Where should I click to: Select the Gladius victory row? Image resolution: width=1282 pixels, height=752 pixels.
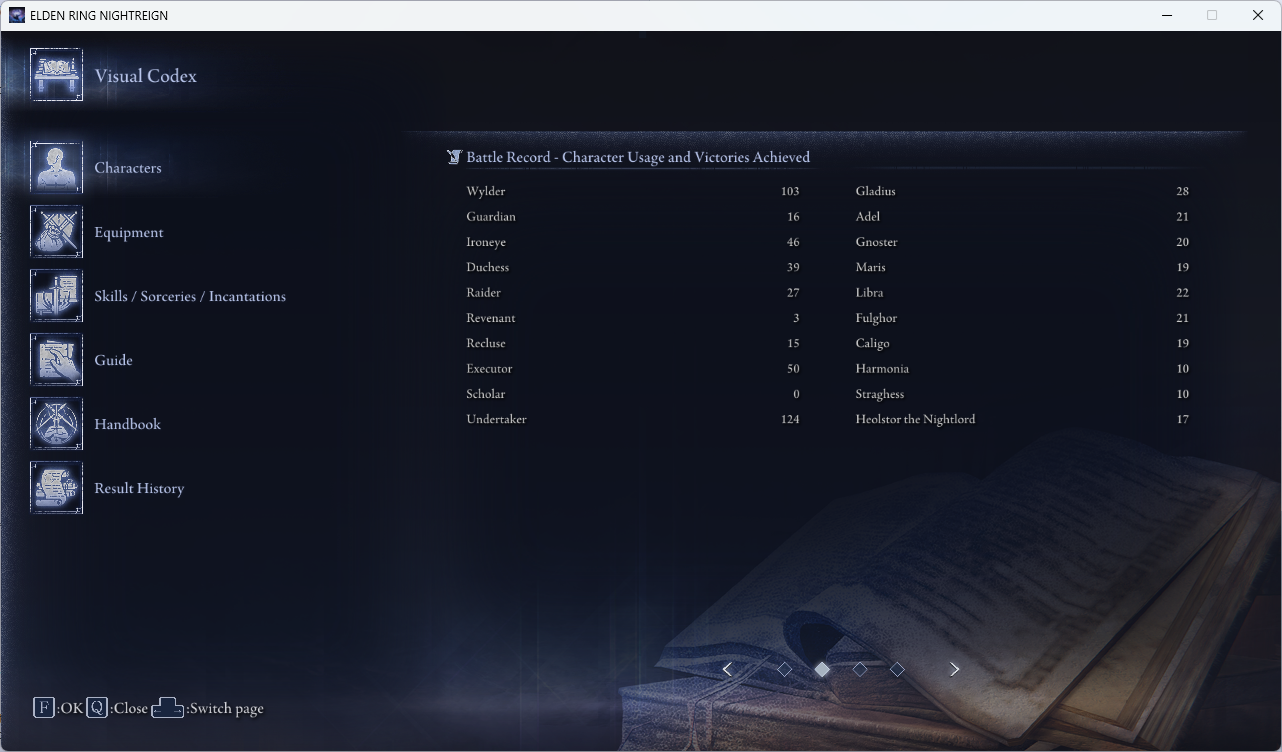point(1022,191)
